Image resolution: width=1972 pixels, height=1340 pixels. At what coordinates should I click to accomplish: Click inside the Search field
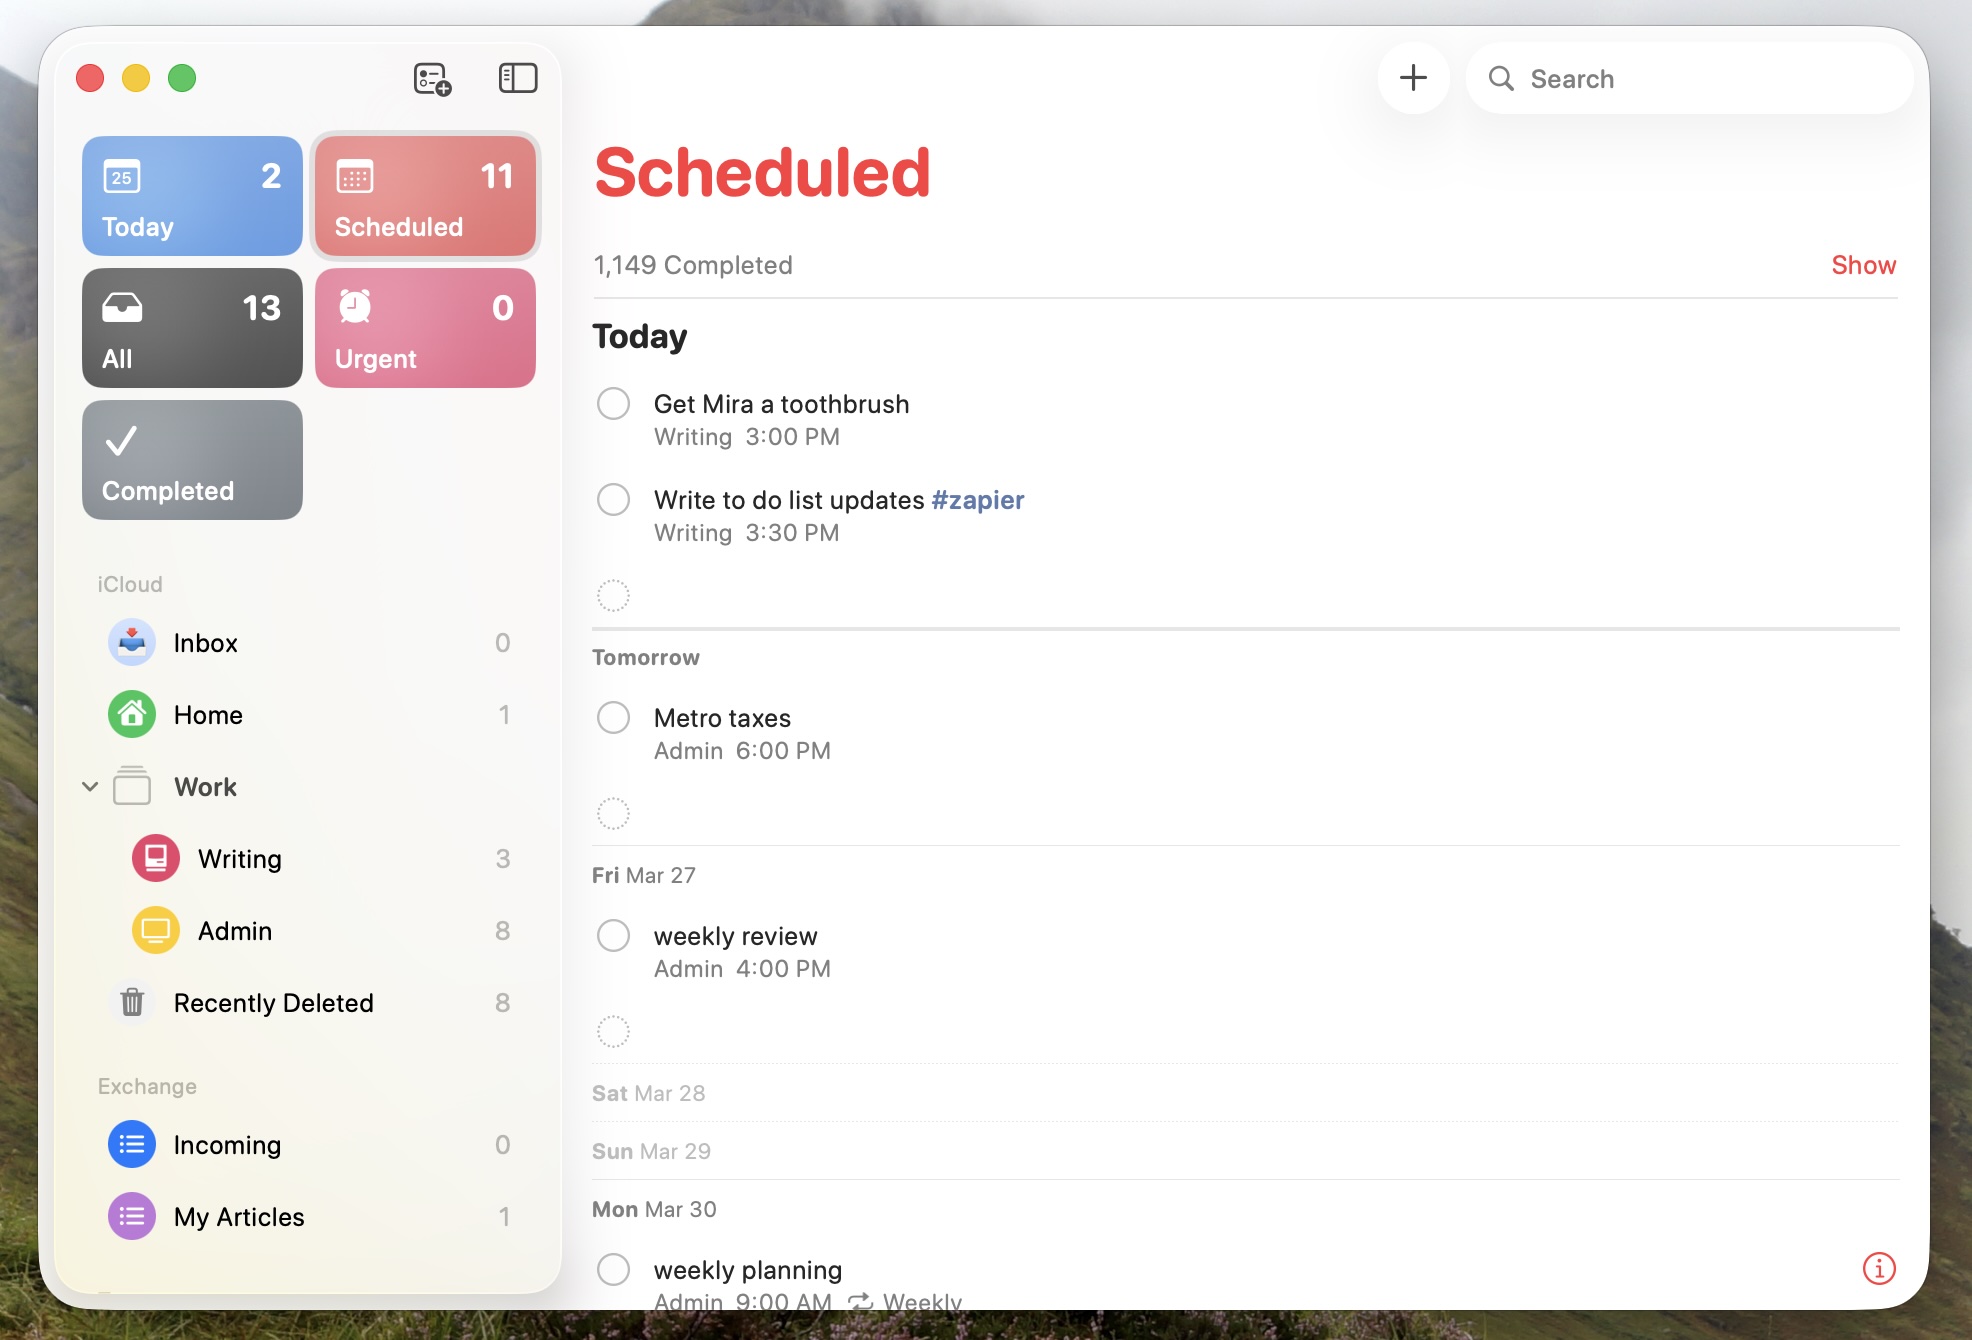point(1689,78)
